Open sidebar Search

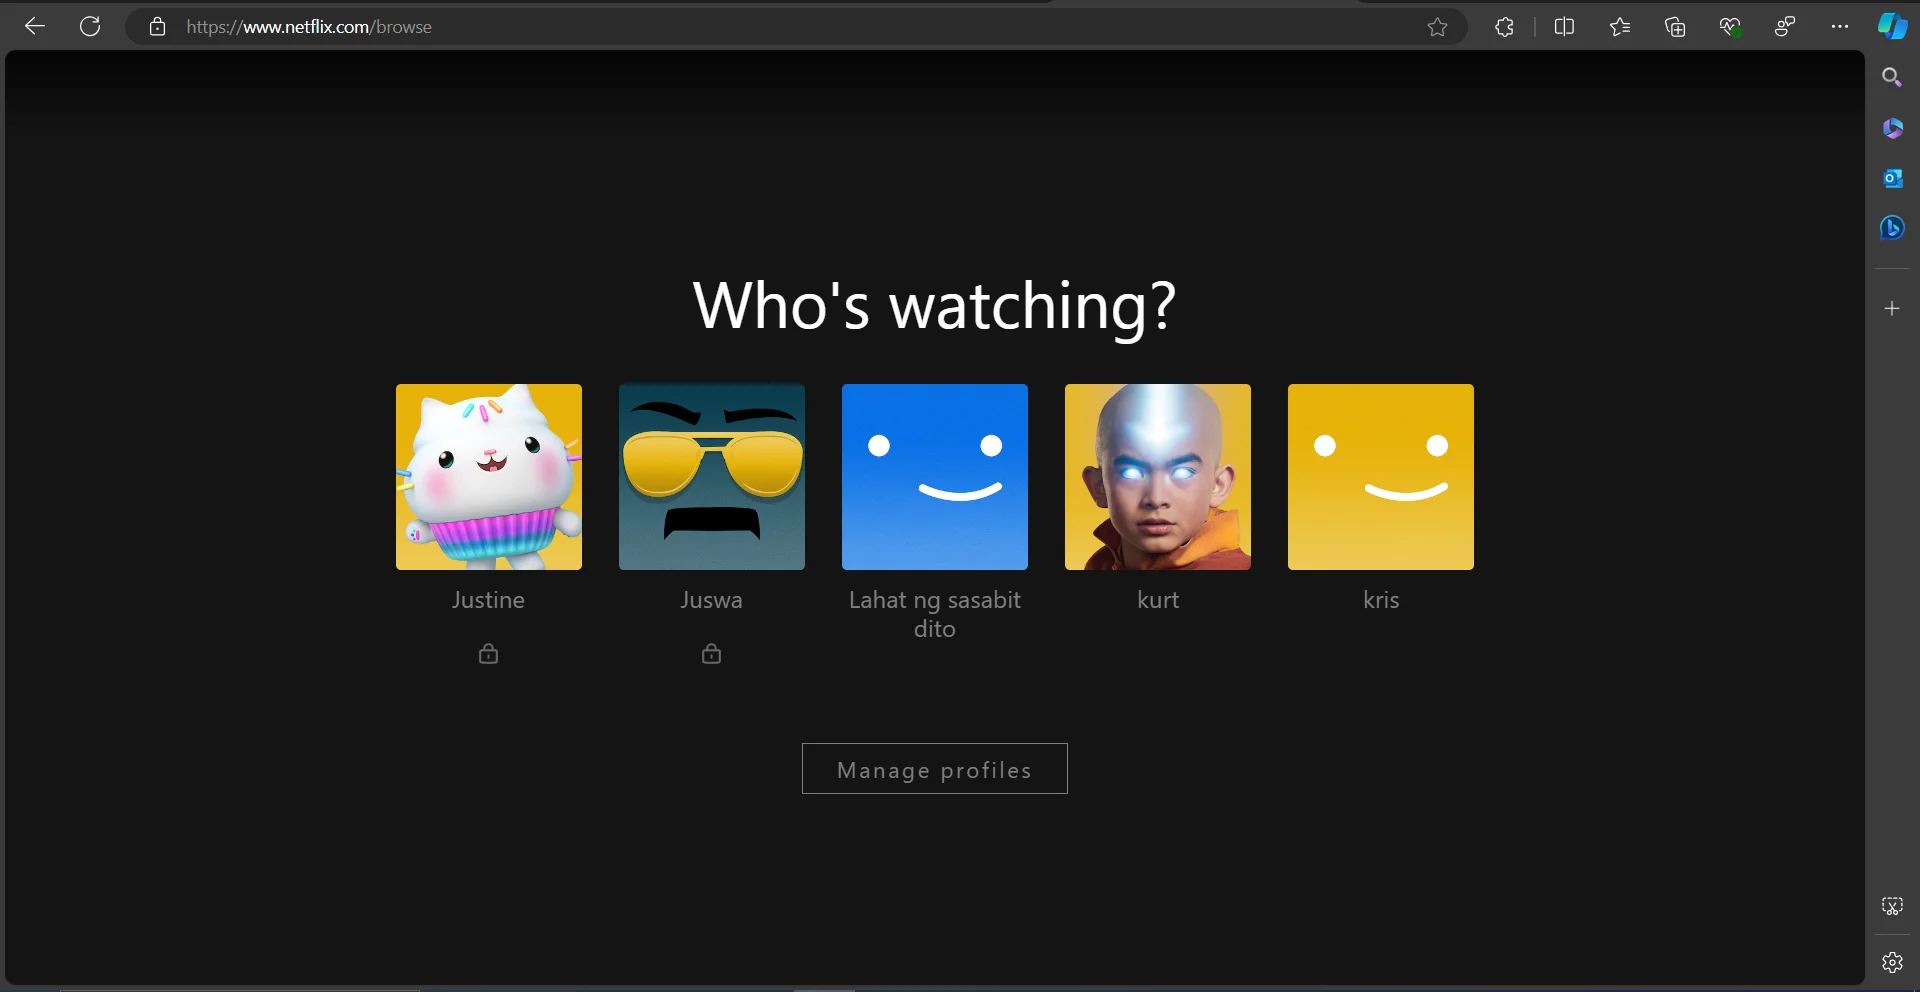(1892, 77)
